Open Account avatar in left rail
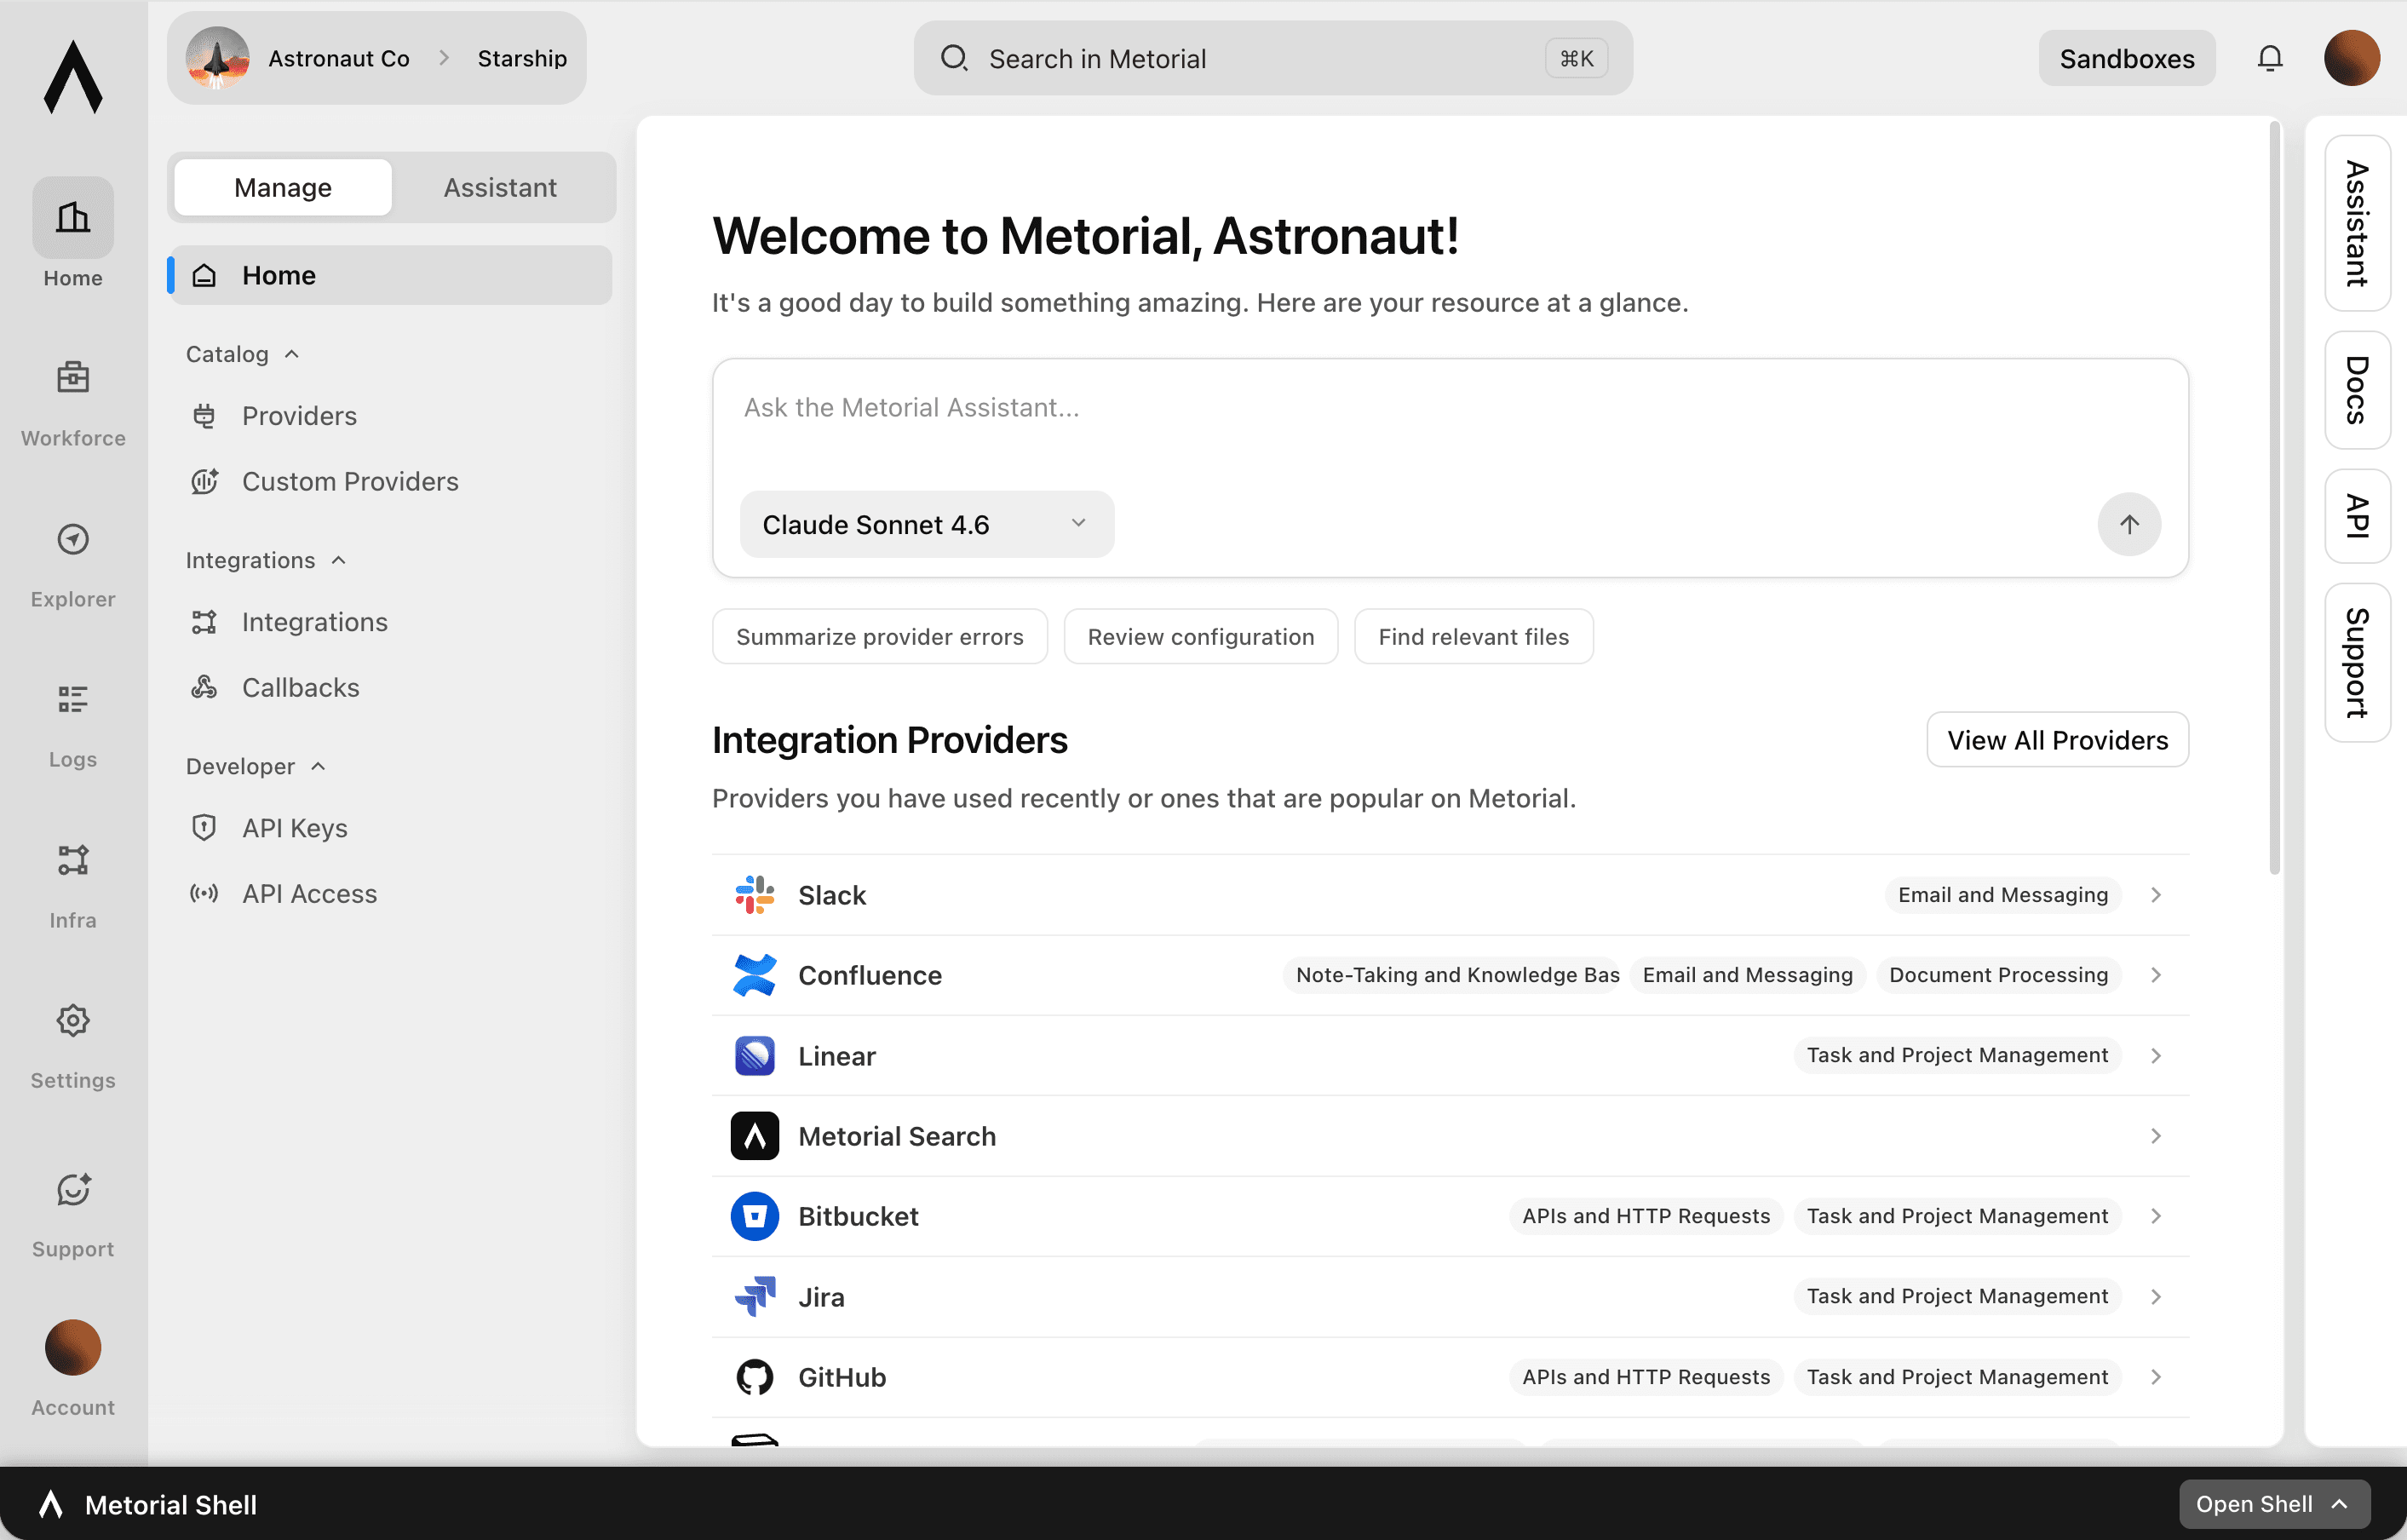 click(x=73, y=1348)
